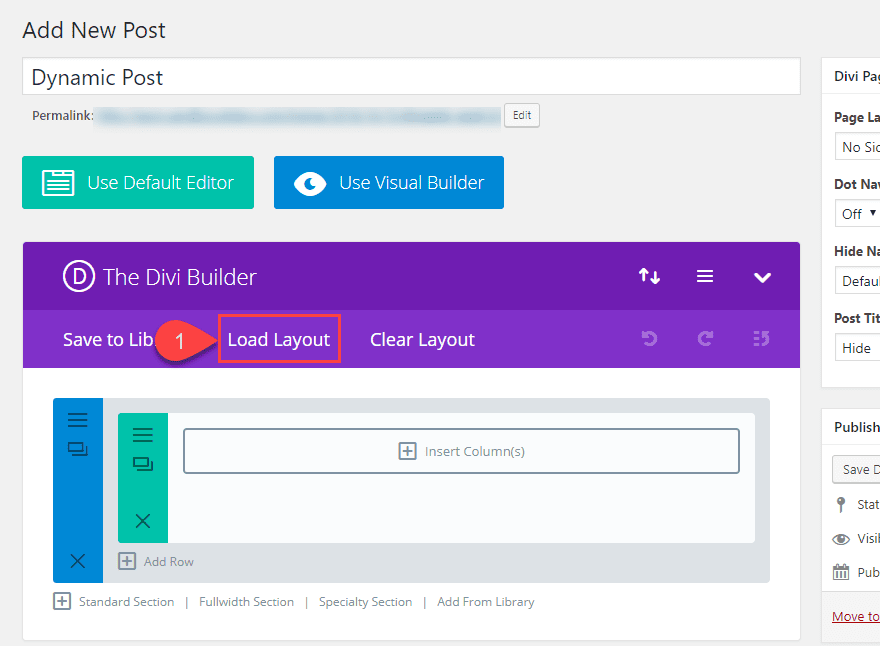
Task: Duplicate the green row using the duplicate icon
Action: click(142, 464)
